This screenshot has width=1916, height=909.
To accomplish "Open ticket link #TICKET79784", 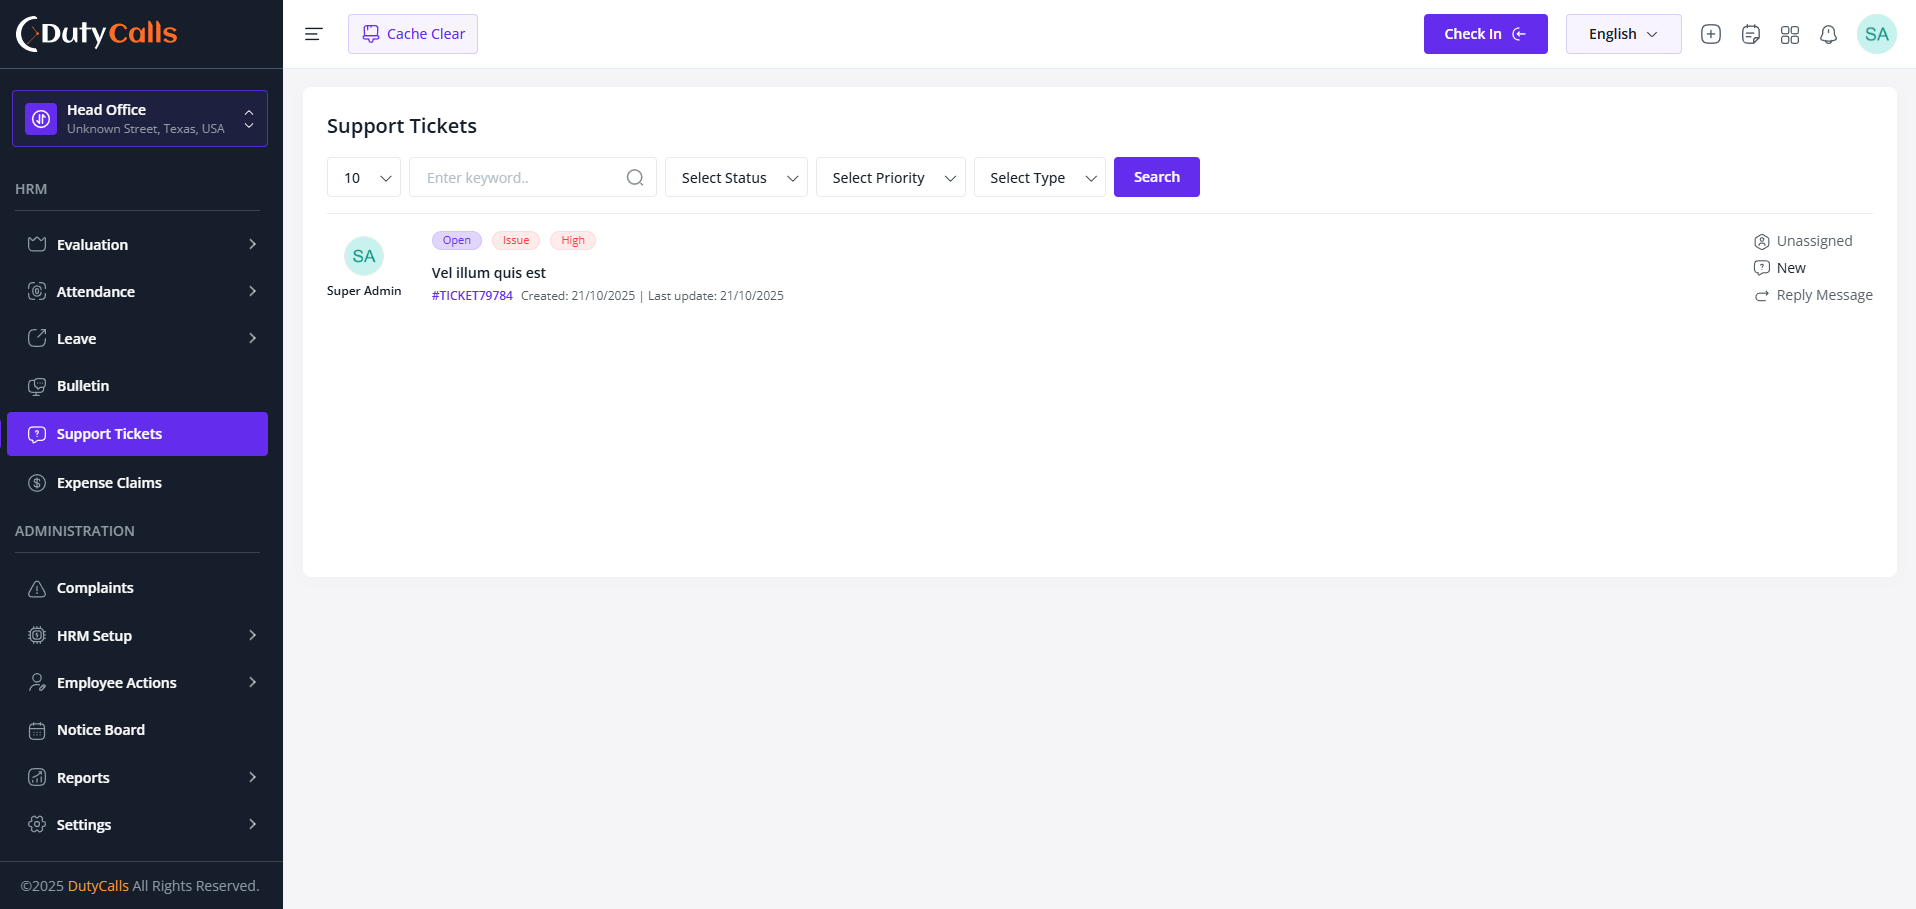I will point(472,296).
